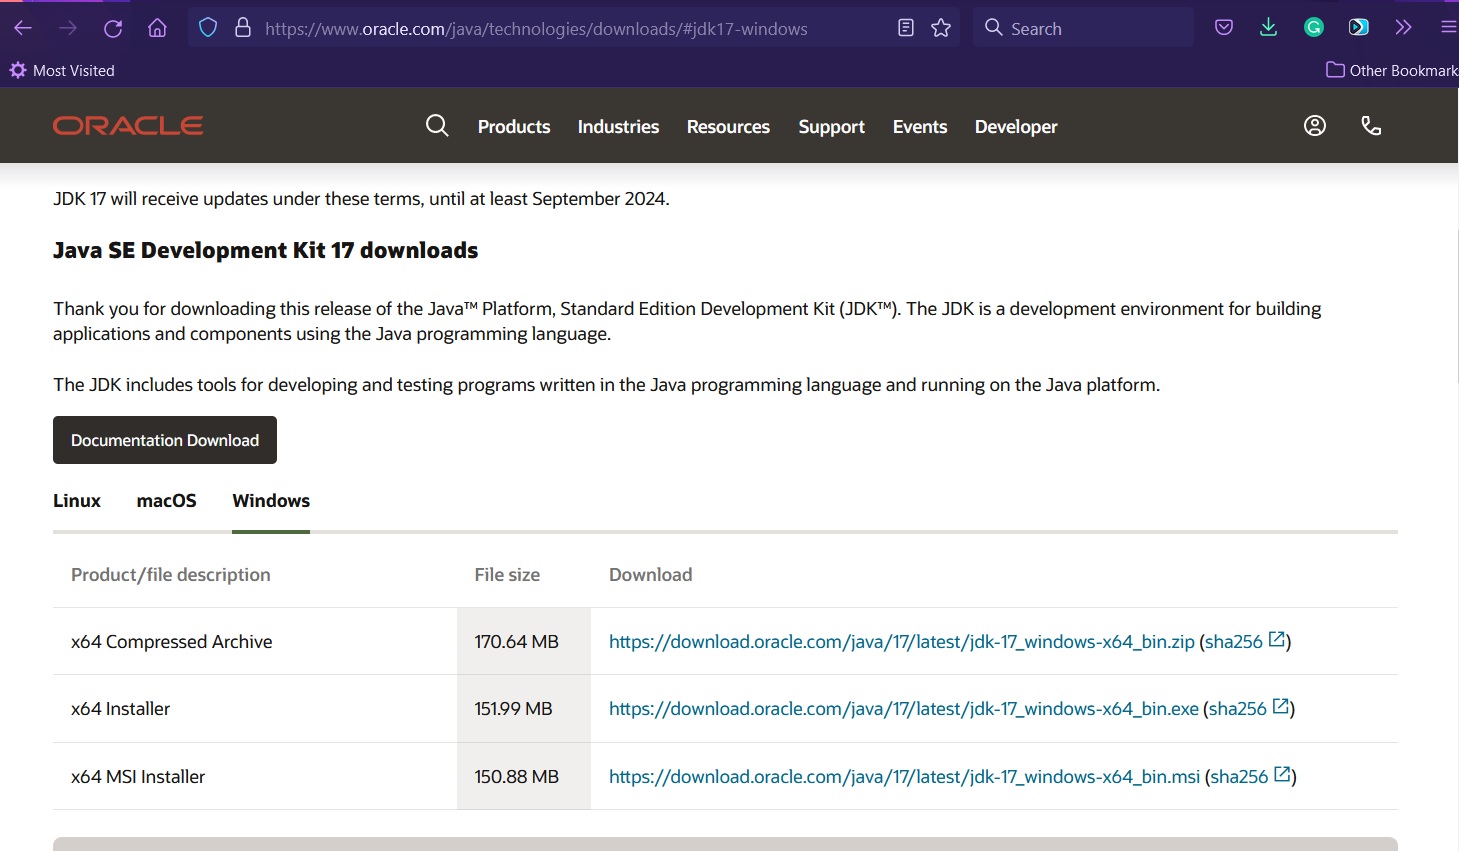Image resolution: width=1459 pixels, height=851 pixels.
Task: Go to the Oracle logo home
Action: coord(128,125)
